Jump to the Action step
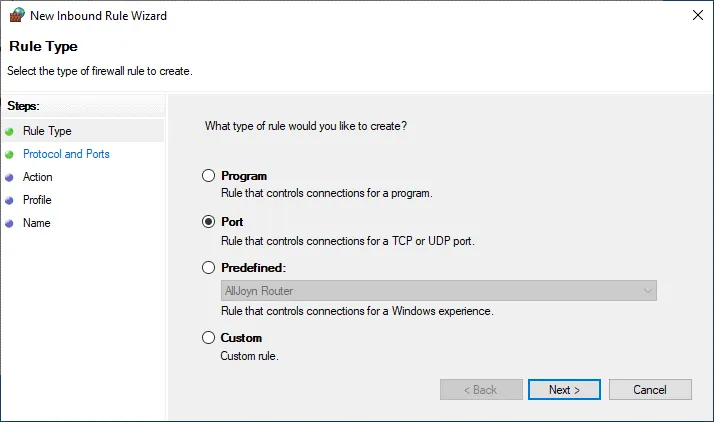The height and width of the screenshot is (422, 714). (x=38, y=177)
